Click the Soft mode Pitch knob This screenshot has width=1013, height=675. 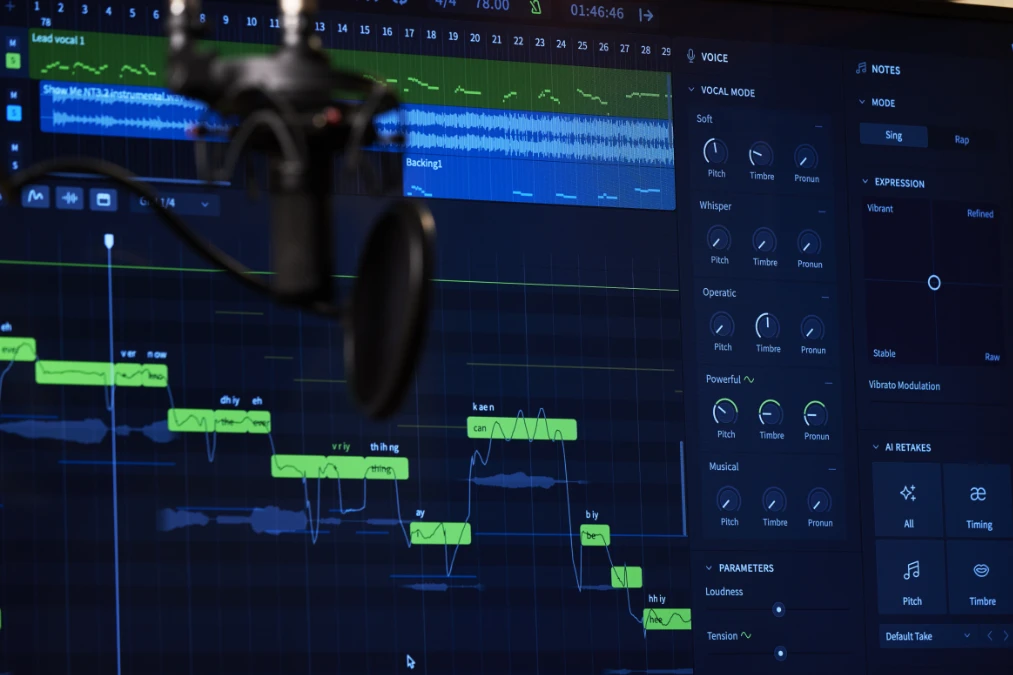coord(715,151)
